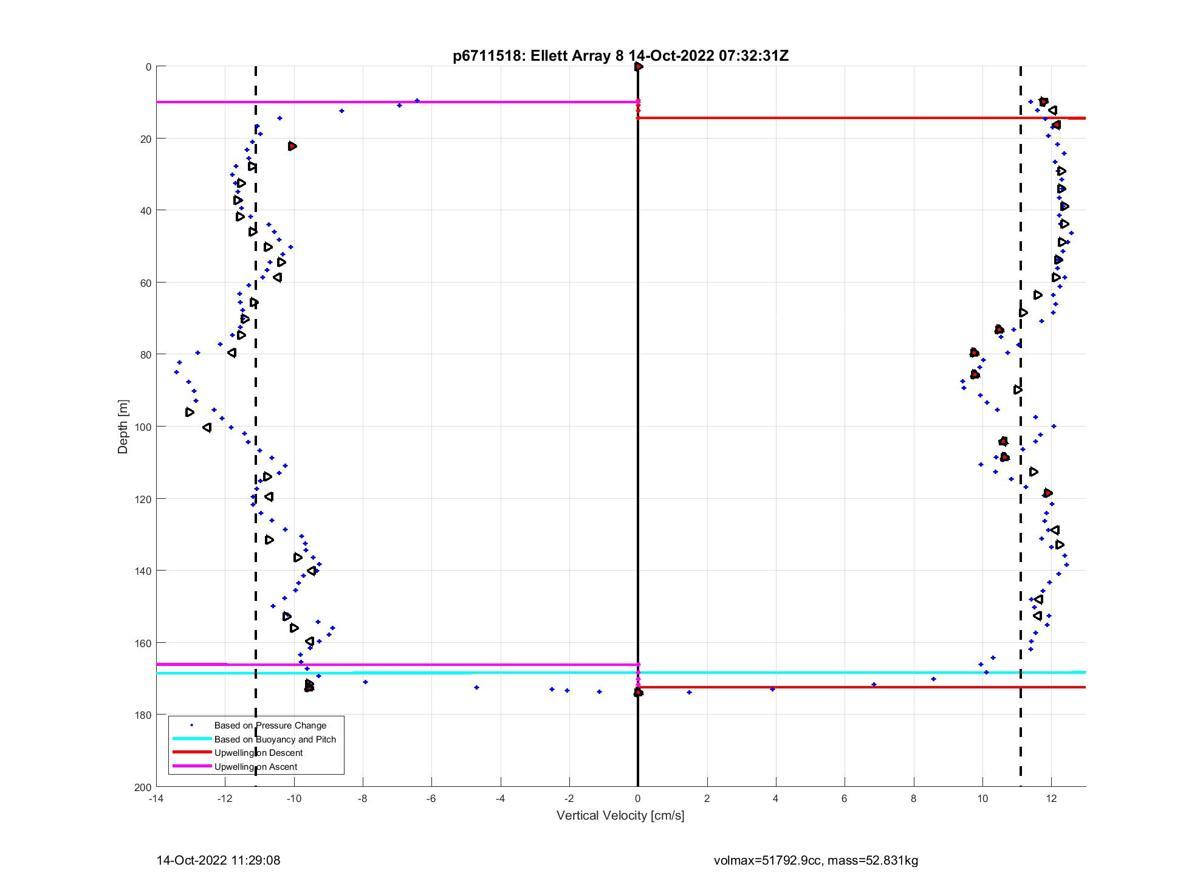Click the depth axis tick label '200'
The height and width of the screenshot is (885, 1200).
(142, 787)
